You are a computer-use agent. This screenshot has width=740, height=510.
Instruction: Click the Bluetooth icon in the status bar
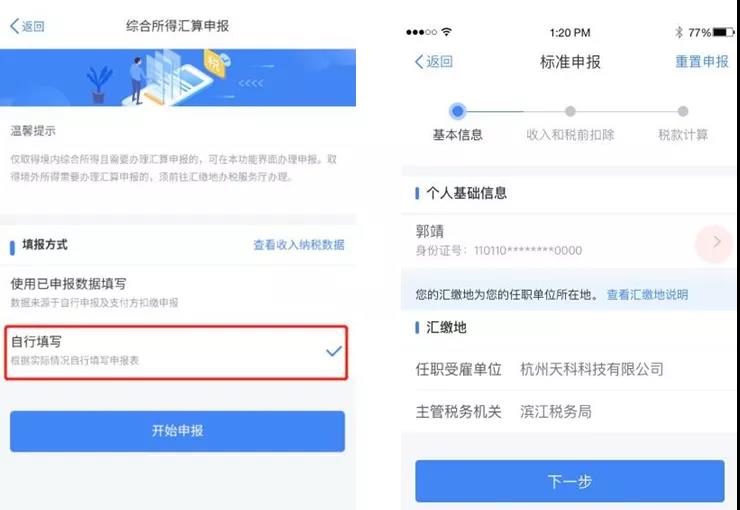tap(679, 33)
